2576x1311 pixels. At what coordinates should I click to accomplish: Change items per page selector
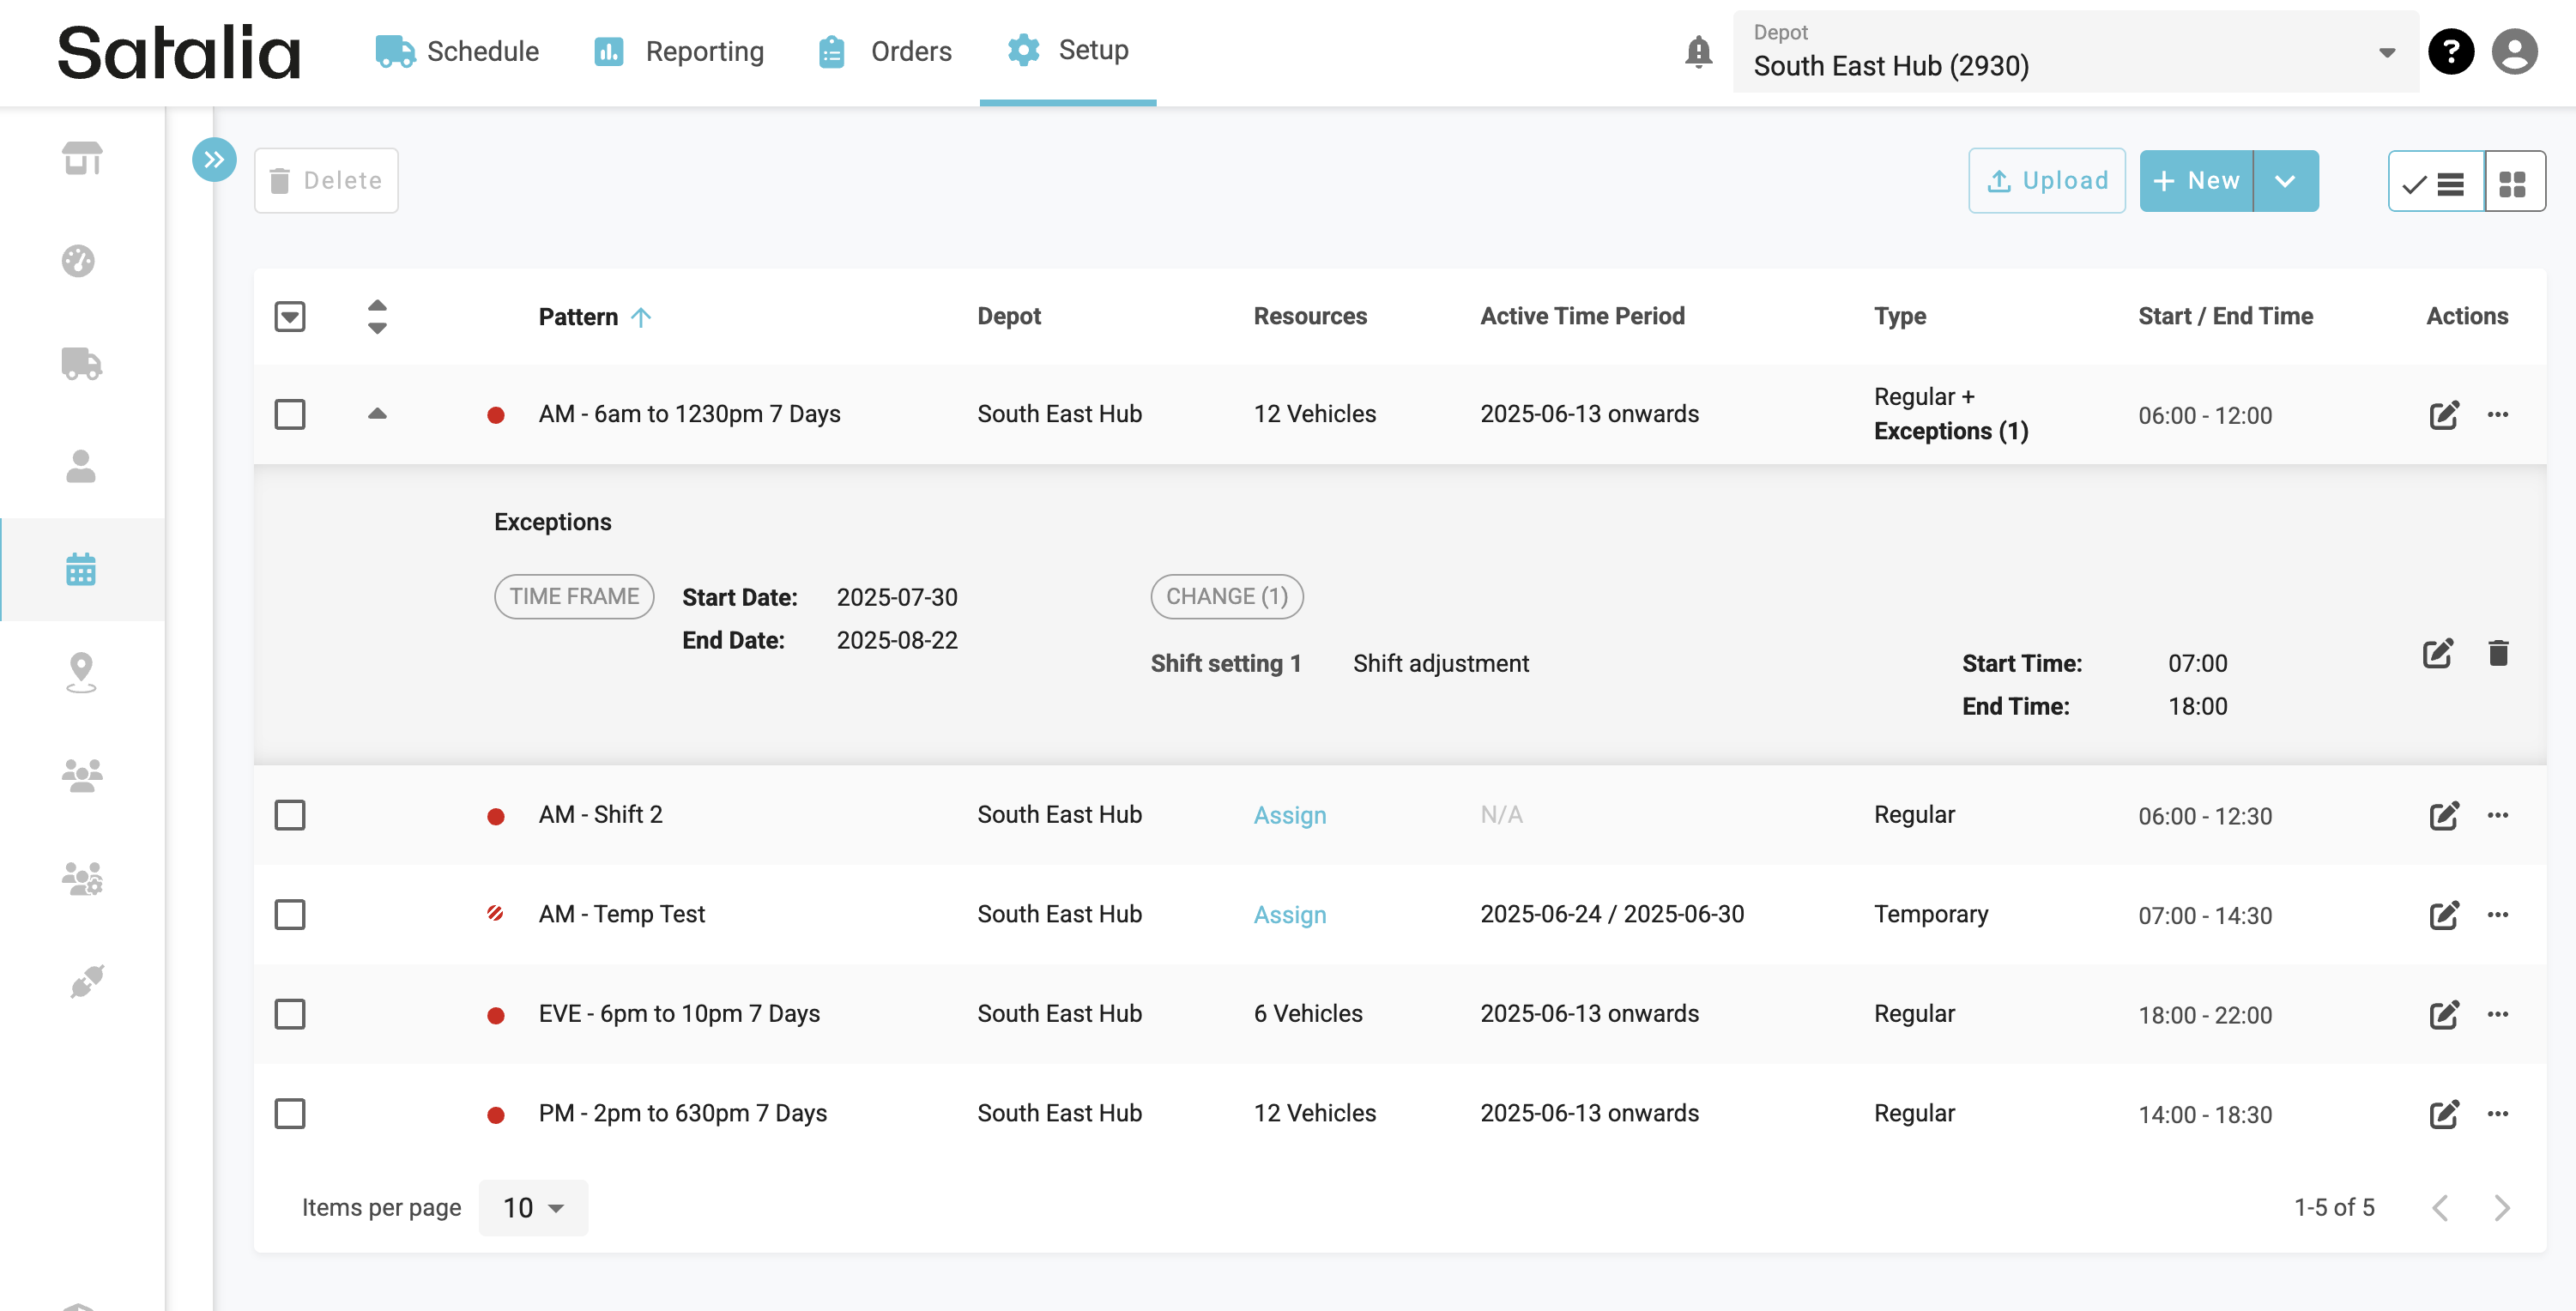click(x=533, y=1207)
